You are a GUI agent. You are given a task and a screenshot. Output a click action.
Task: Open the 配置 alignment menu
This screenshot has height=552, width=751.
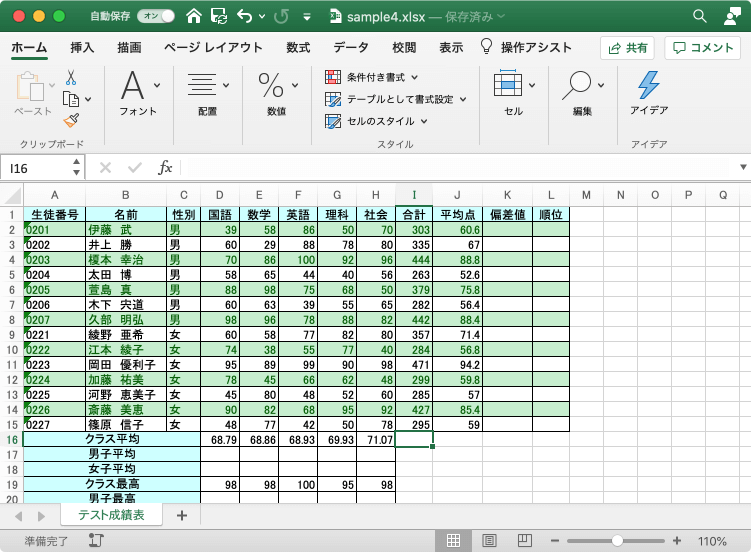point(207,93)
